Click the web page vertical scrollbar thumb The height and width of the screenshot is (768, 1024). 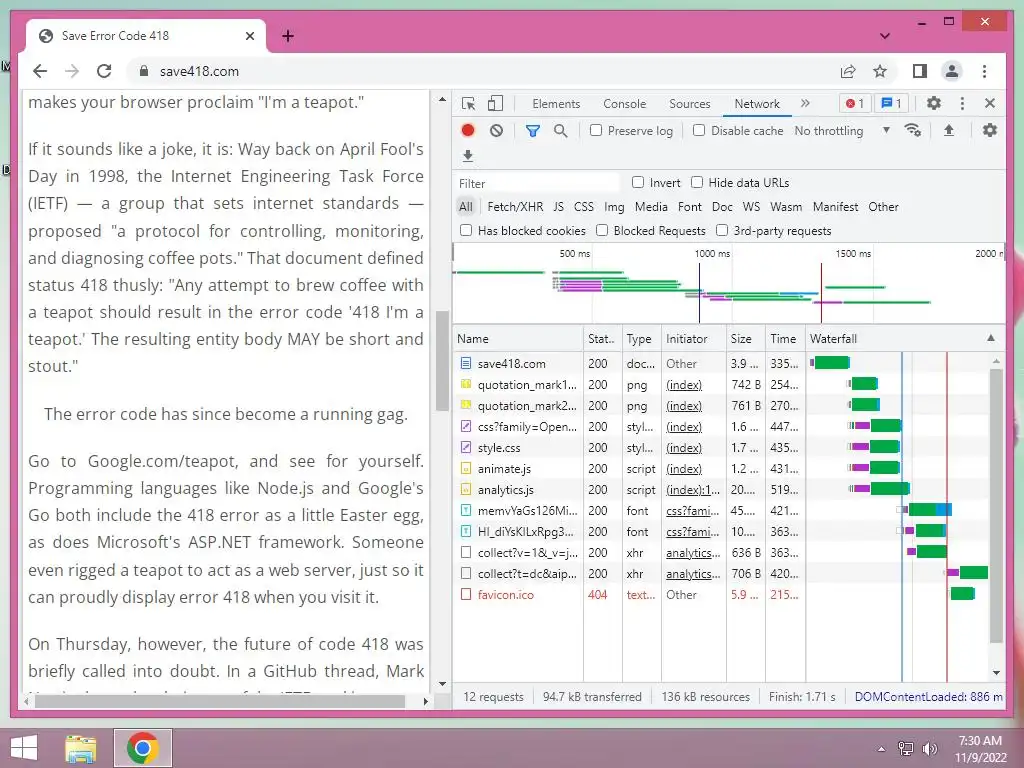pos(442,360)
